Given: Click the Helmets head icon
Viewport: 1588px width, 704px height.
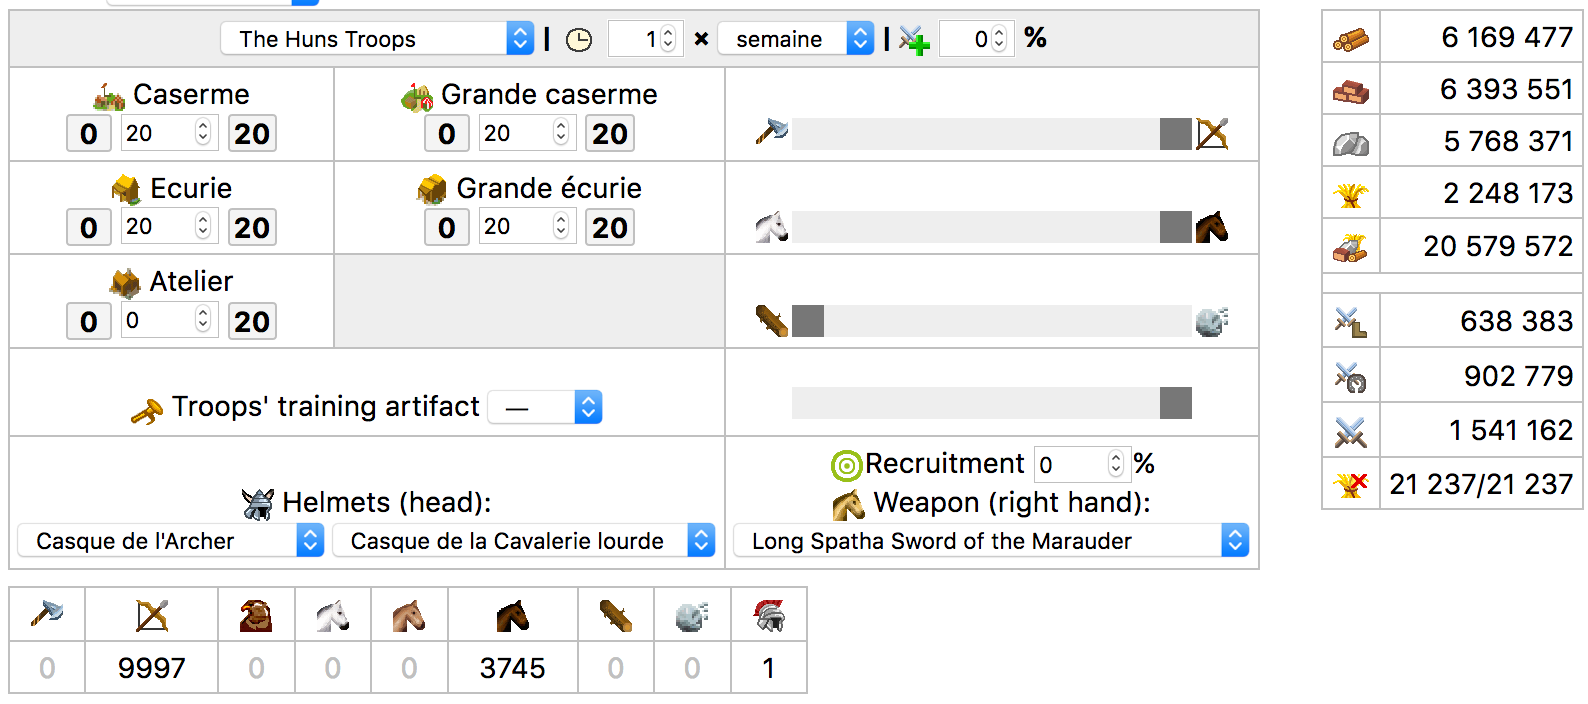Looking at the screenshot, I should coord(258,504).
